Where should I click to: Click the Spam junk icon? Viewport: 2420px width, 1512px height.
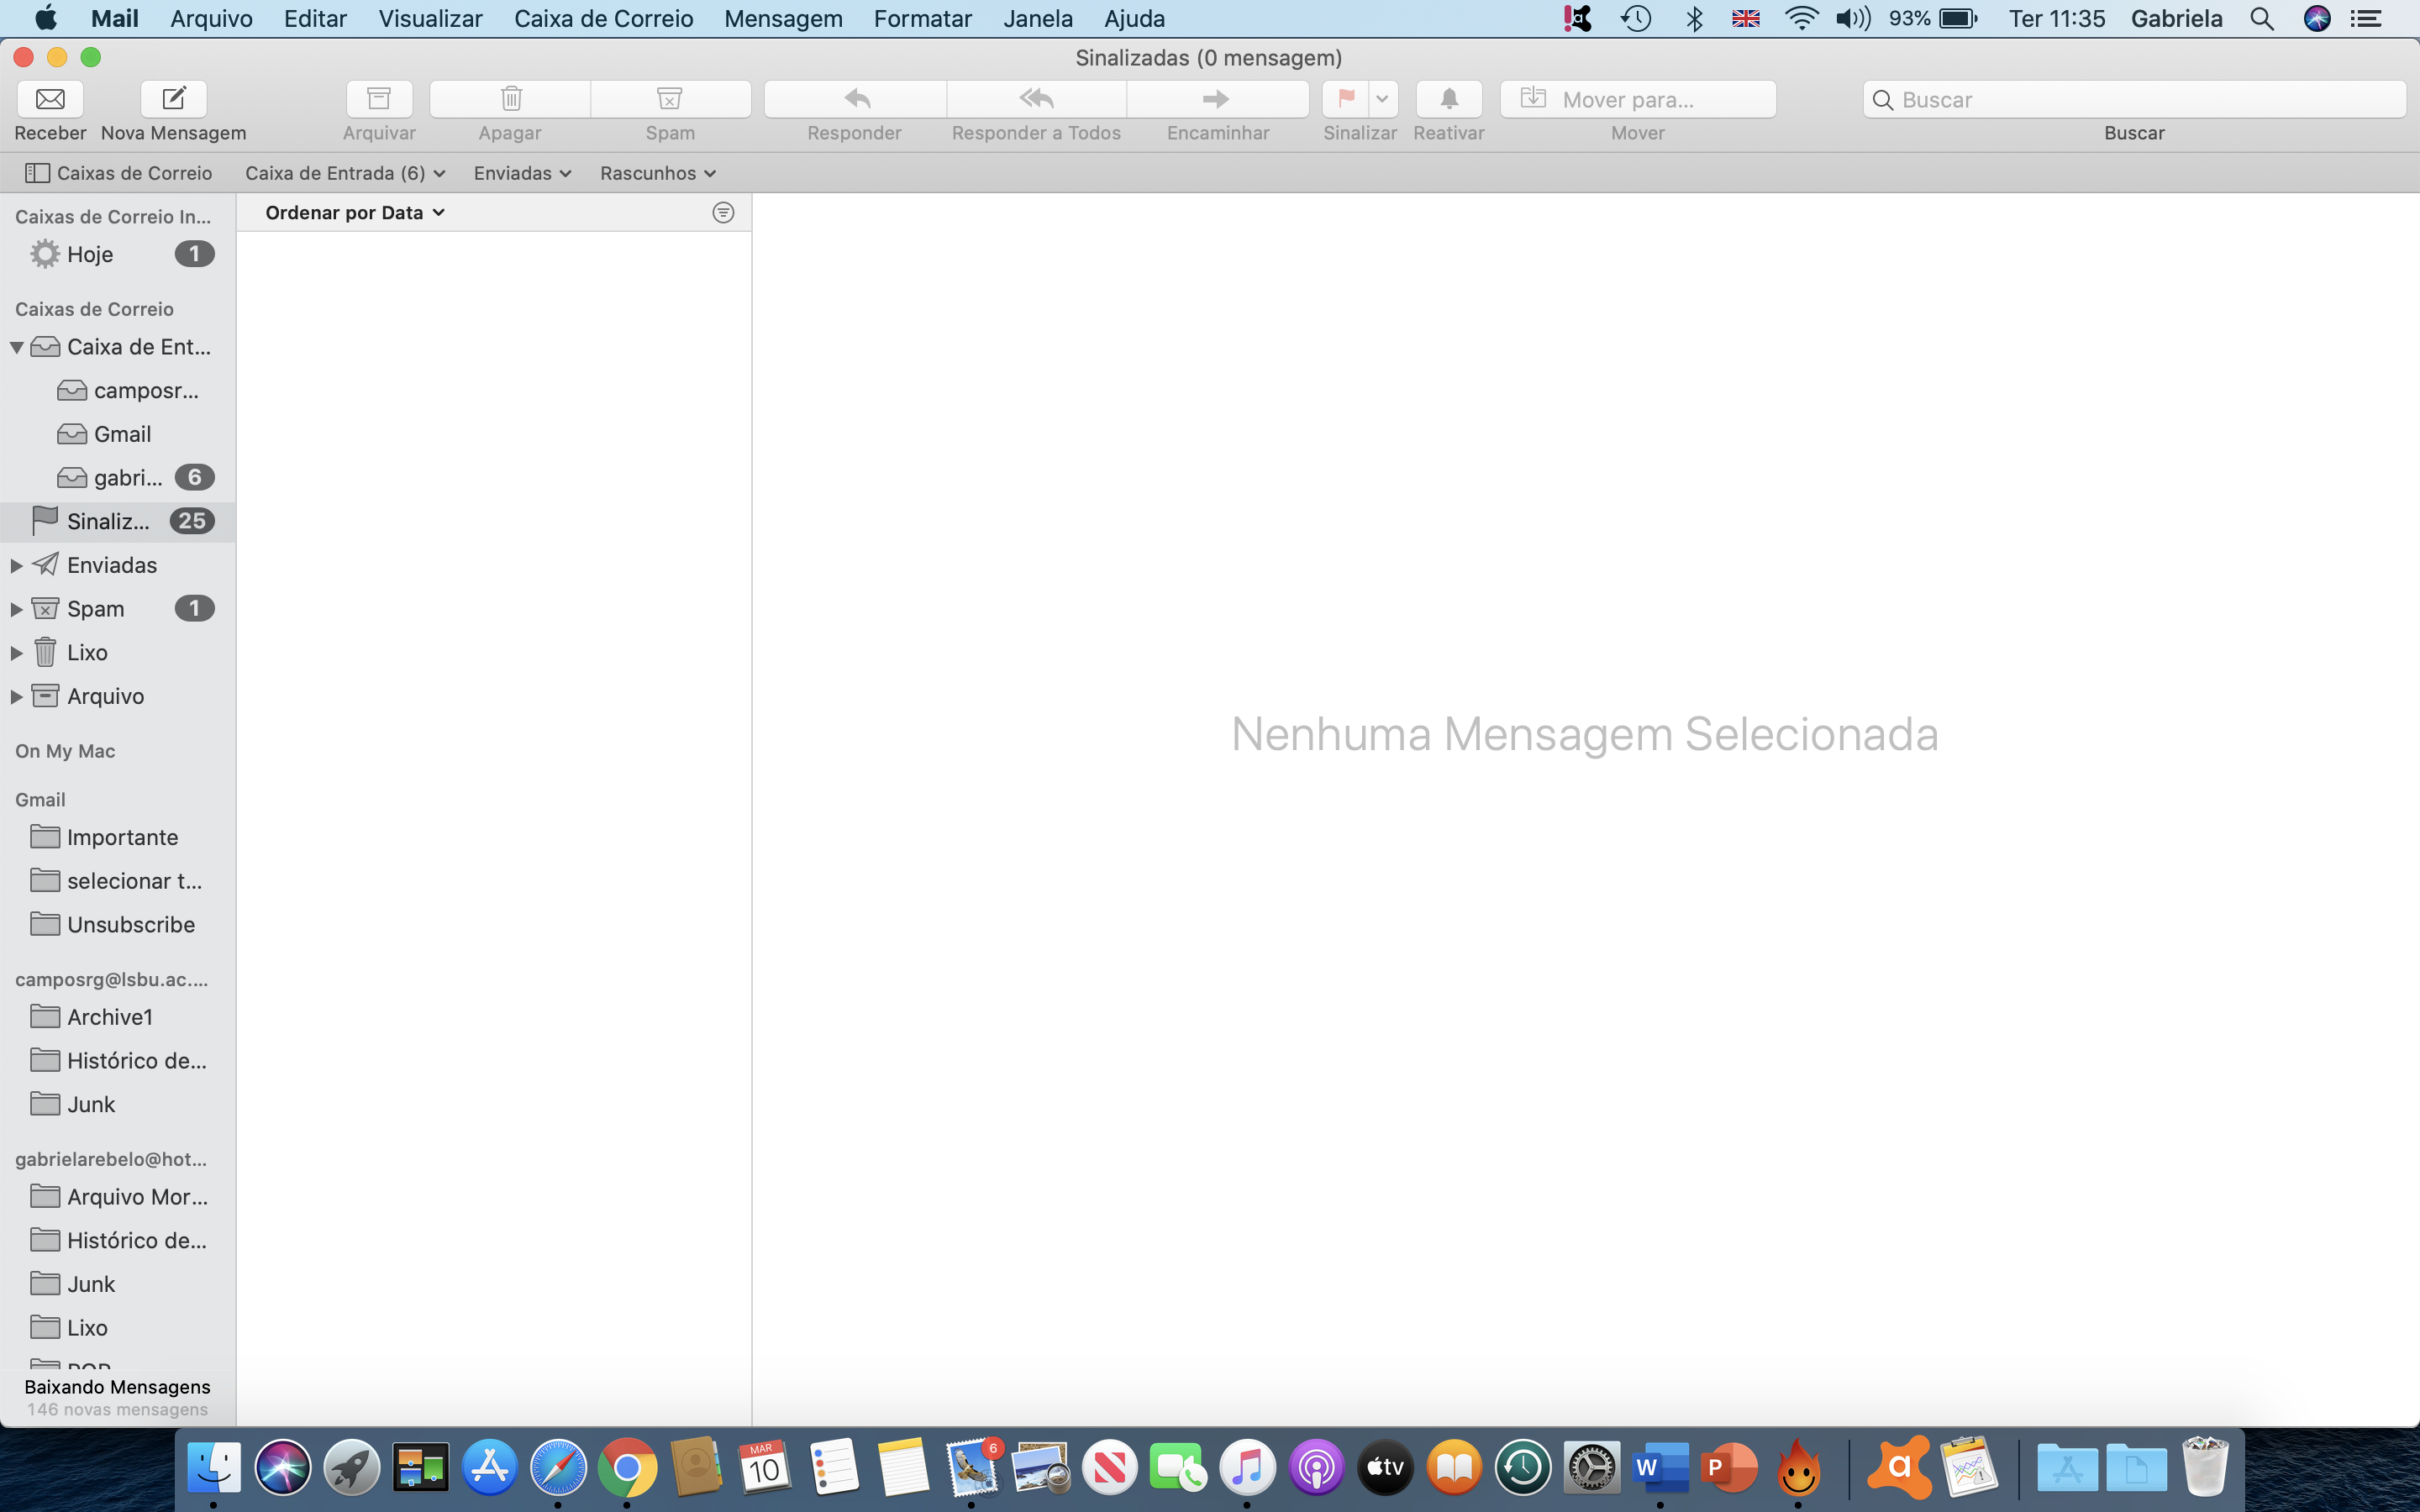(x=669, y=99)
